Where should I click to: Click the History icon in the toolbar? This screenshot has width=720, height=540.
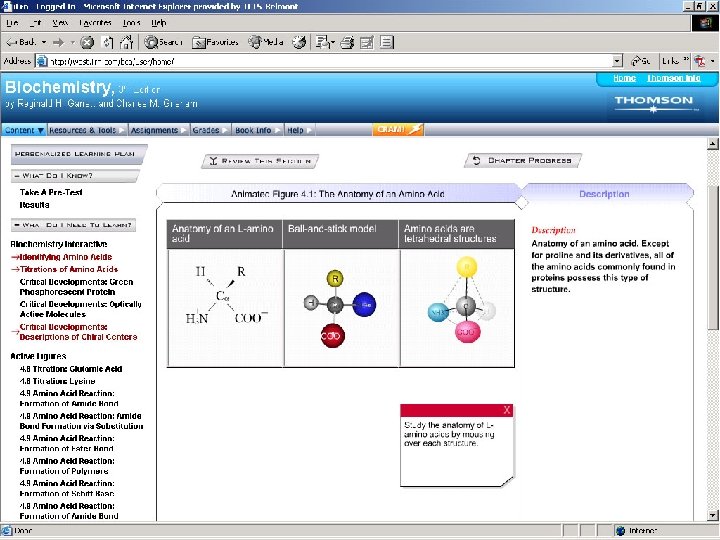click(299, 42)
